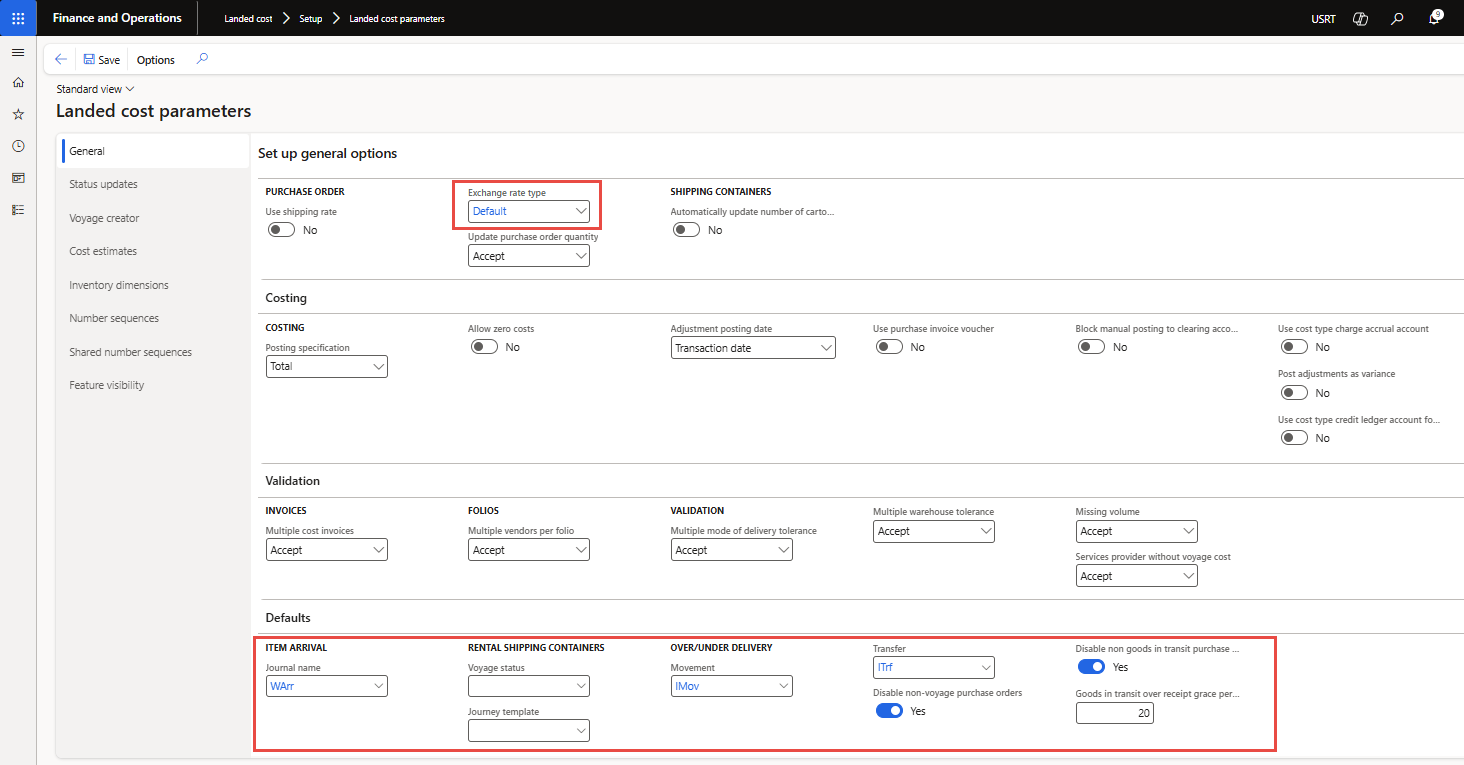This screenshot has width=1464, height=765.
Task: Click the Save button
Action: click(102, 60)
